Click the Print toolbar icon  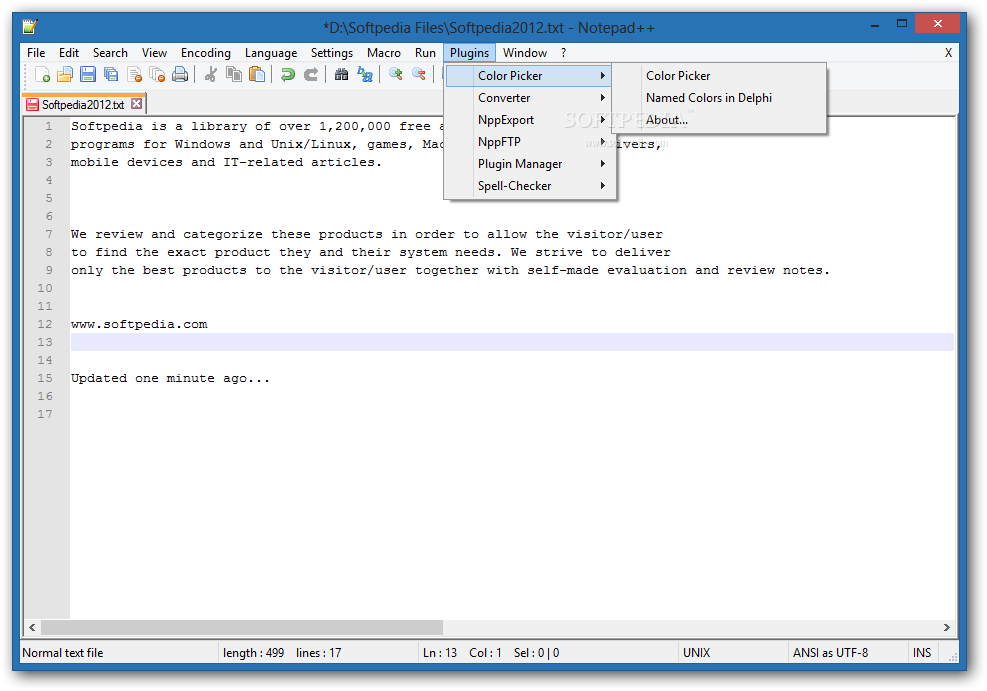coord(180,75)
